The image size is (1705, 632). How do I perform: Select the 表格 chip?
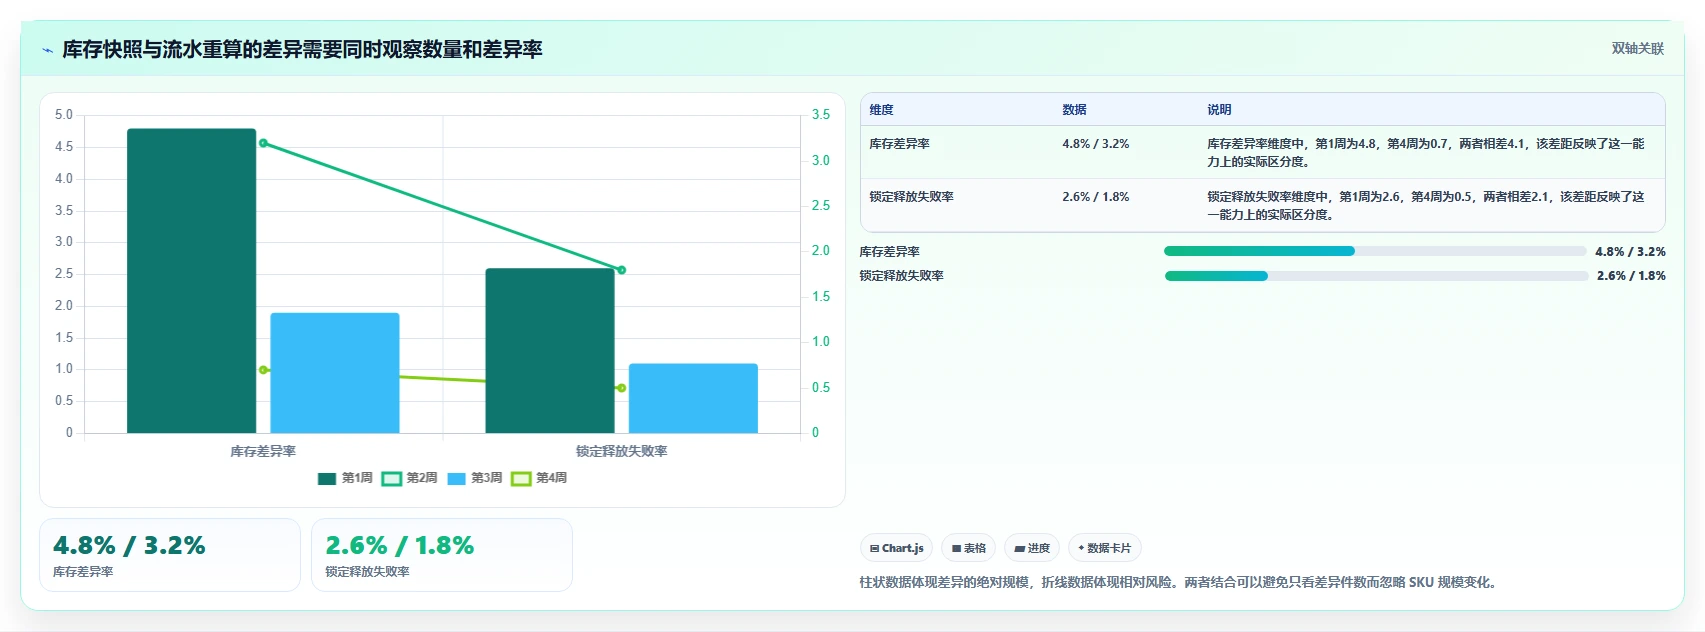click(x=968, y=548)
